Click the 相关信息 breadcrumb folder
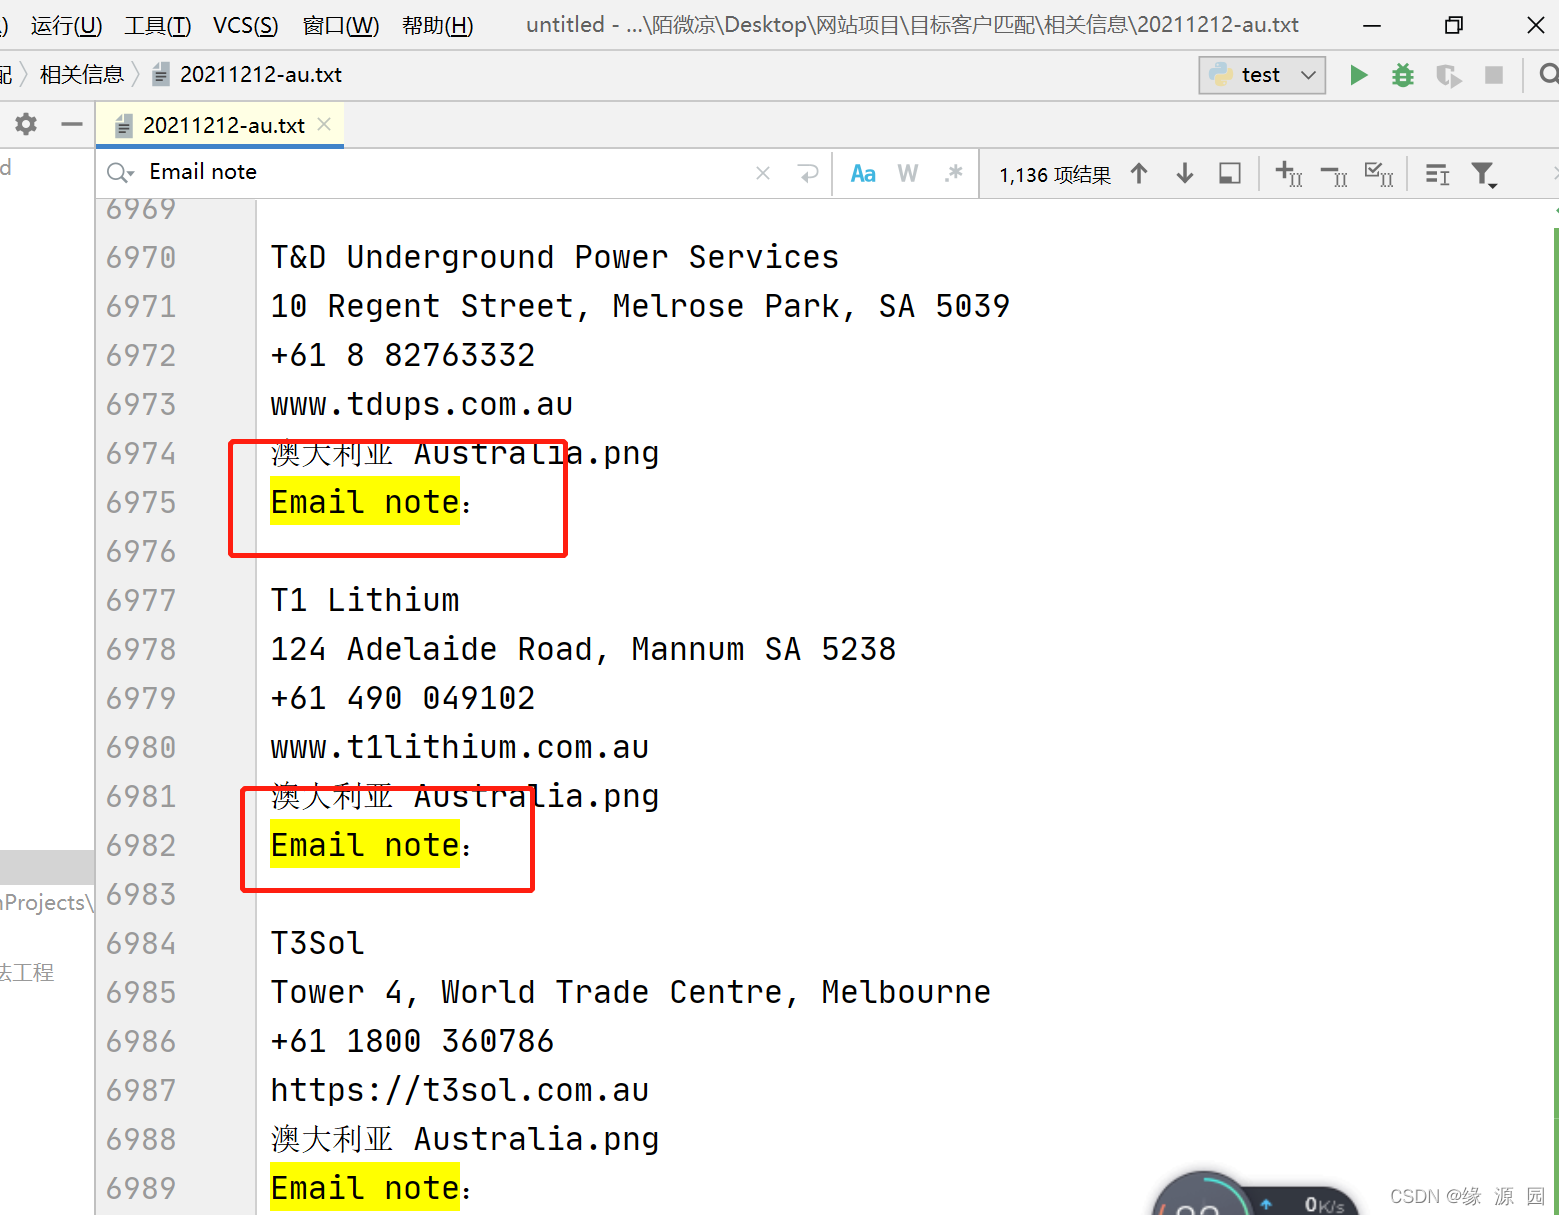The image size is (1559, 1215). (82, 75)
